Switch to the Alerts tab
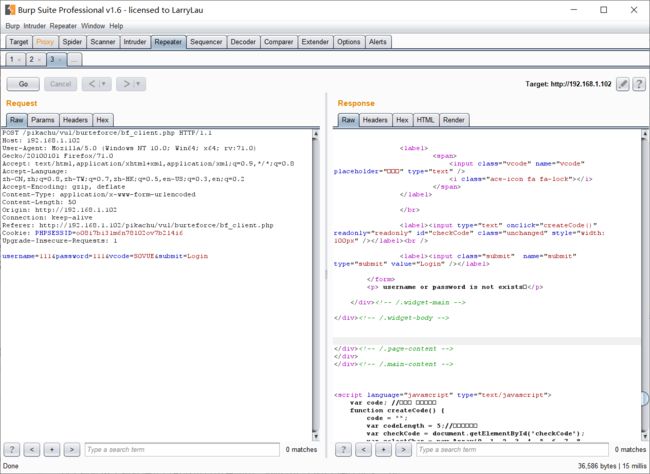 378,42
